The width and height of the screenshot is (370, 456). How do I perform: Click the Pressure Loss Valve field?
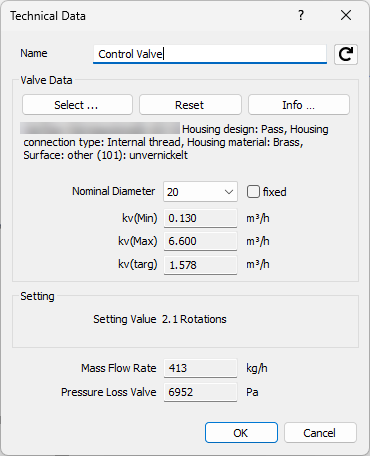200,392
